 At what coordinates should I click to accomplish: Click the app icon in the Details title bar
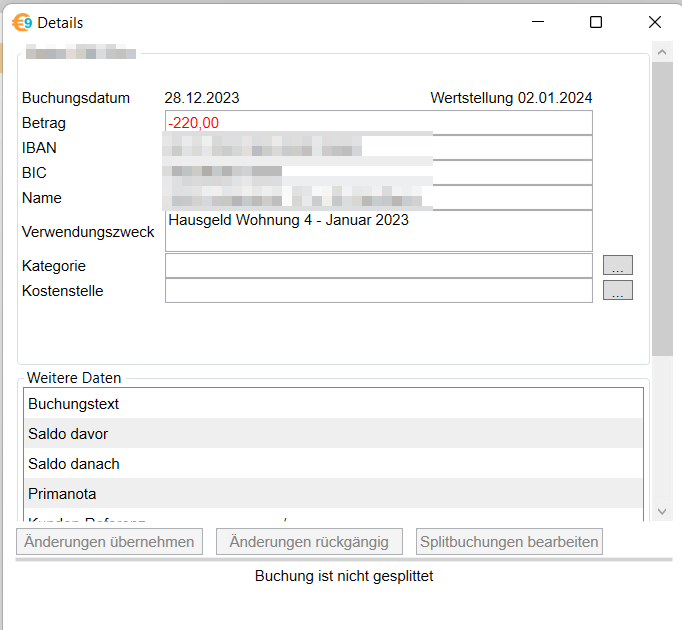point(22,22)
